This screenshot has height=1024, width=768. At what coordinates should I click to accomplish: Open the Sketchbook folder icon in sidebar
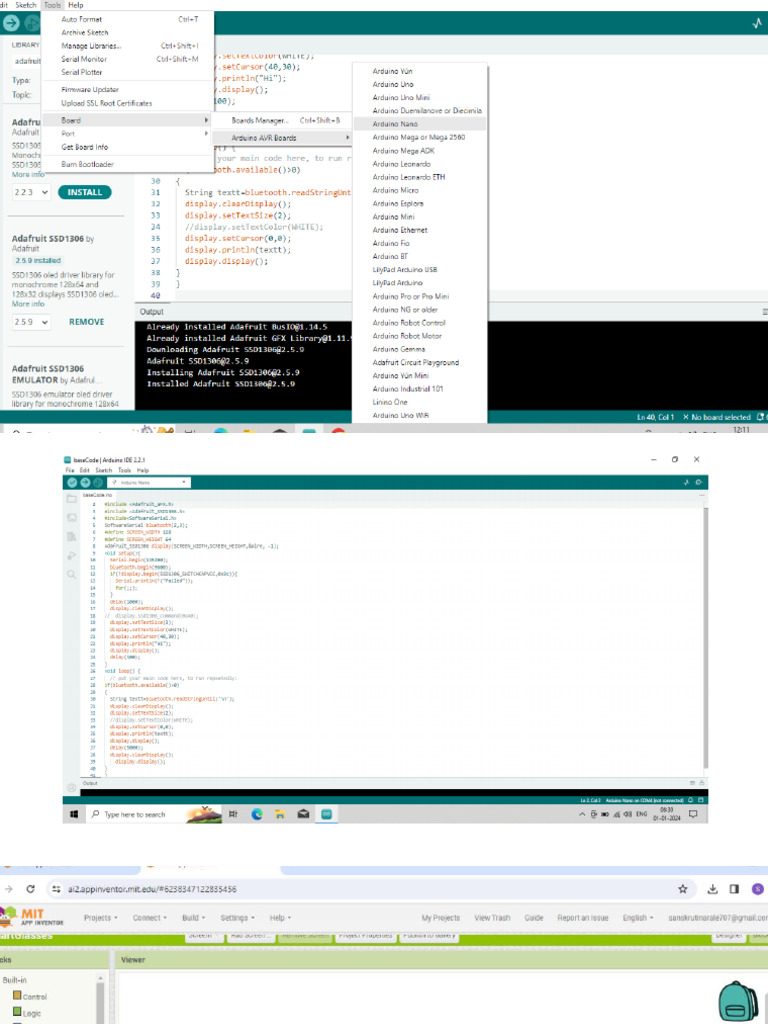click(72, 499)
